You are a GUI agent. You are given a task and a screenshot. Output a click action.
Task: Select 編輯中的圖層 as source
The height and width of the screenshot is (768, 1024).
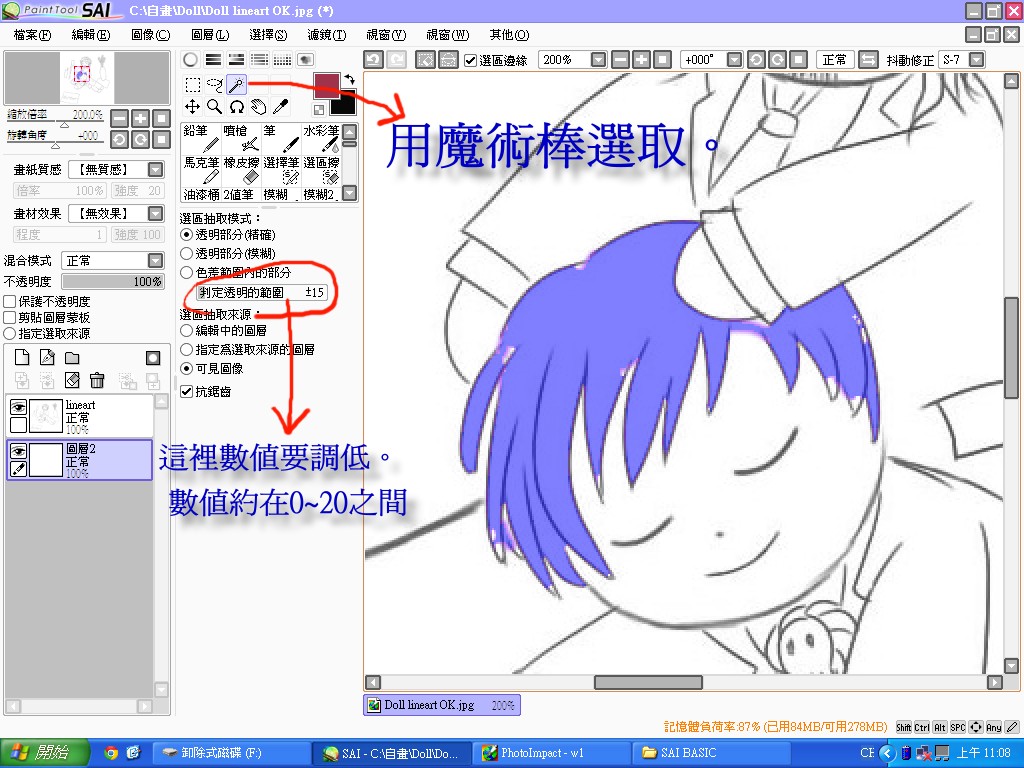click(187, 330)
